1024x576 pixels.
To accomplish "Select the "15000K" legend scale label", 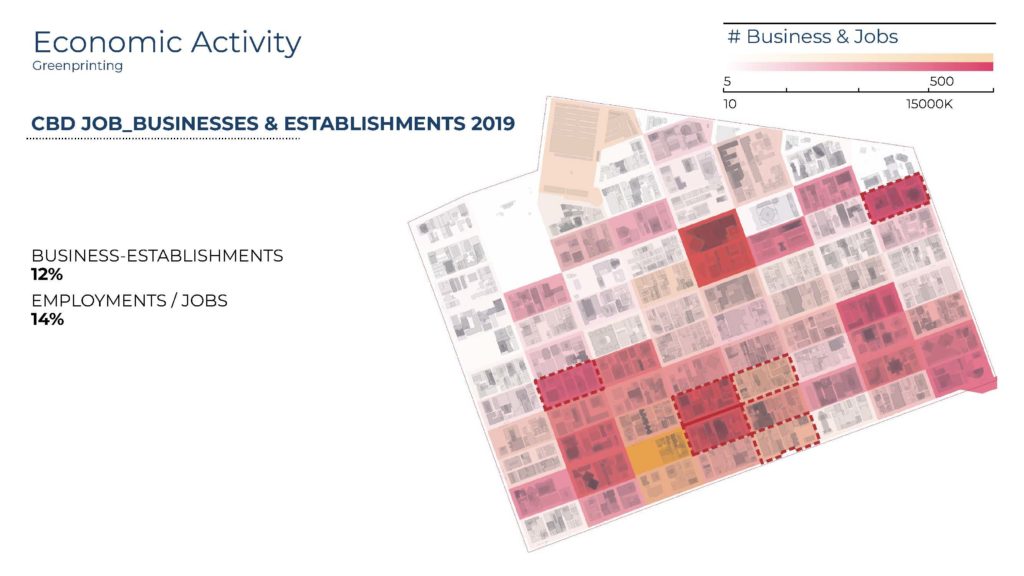I will [929, 104].
